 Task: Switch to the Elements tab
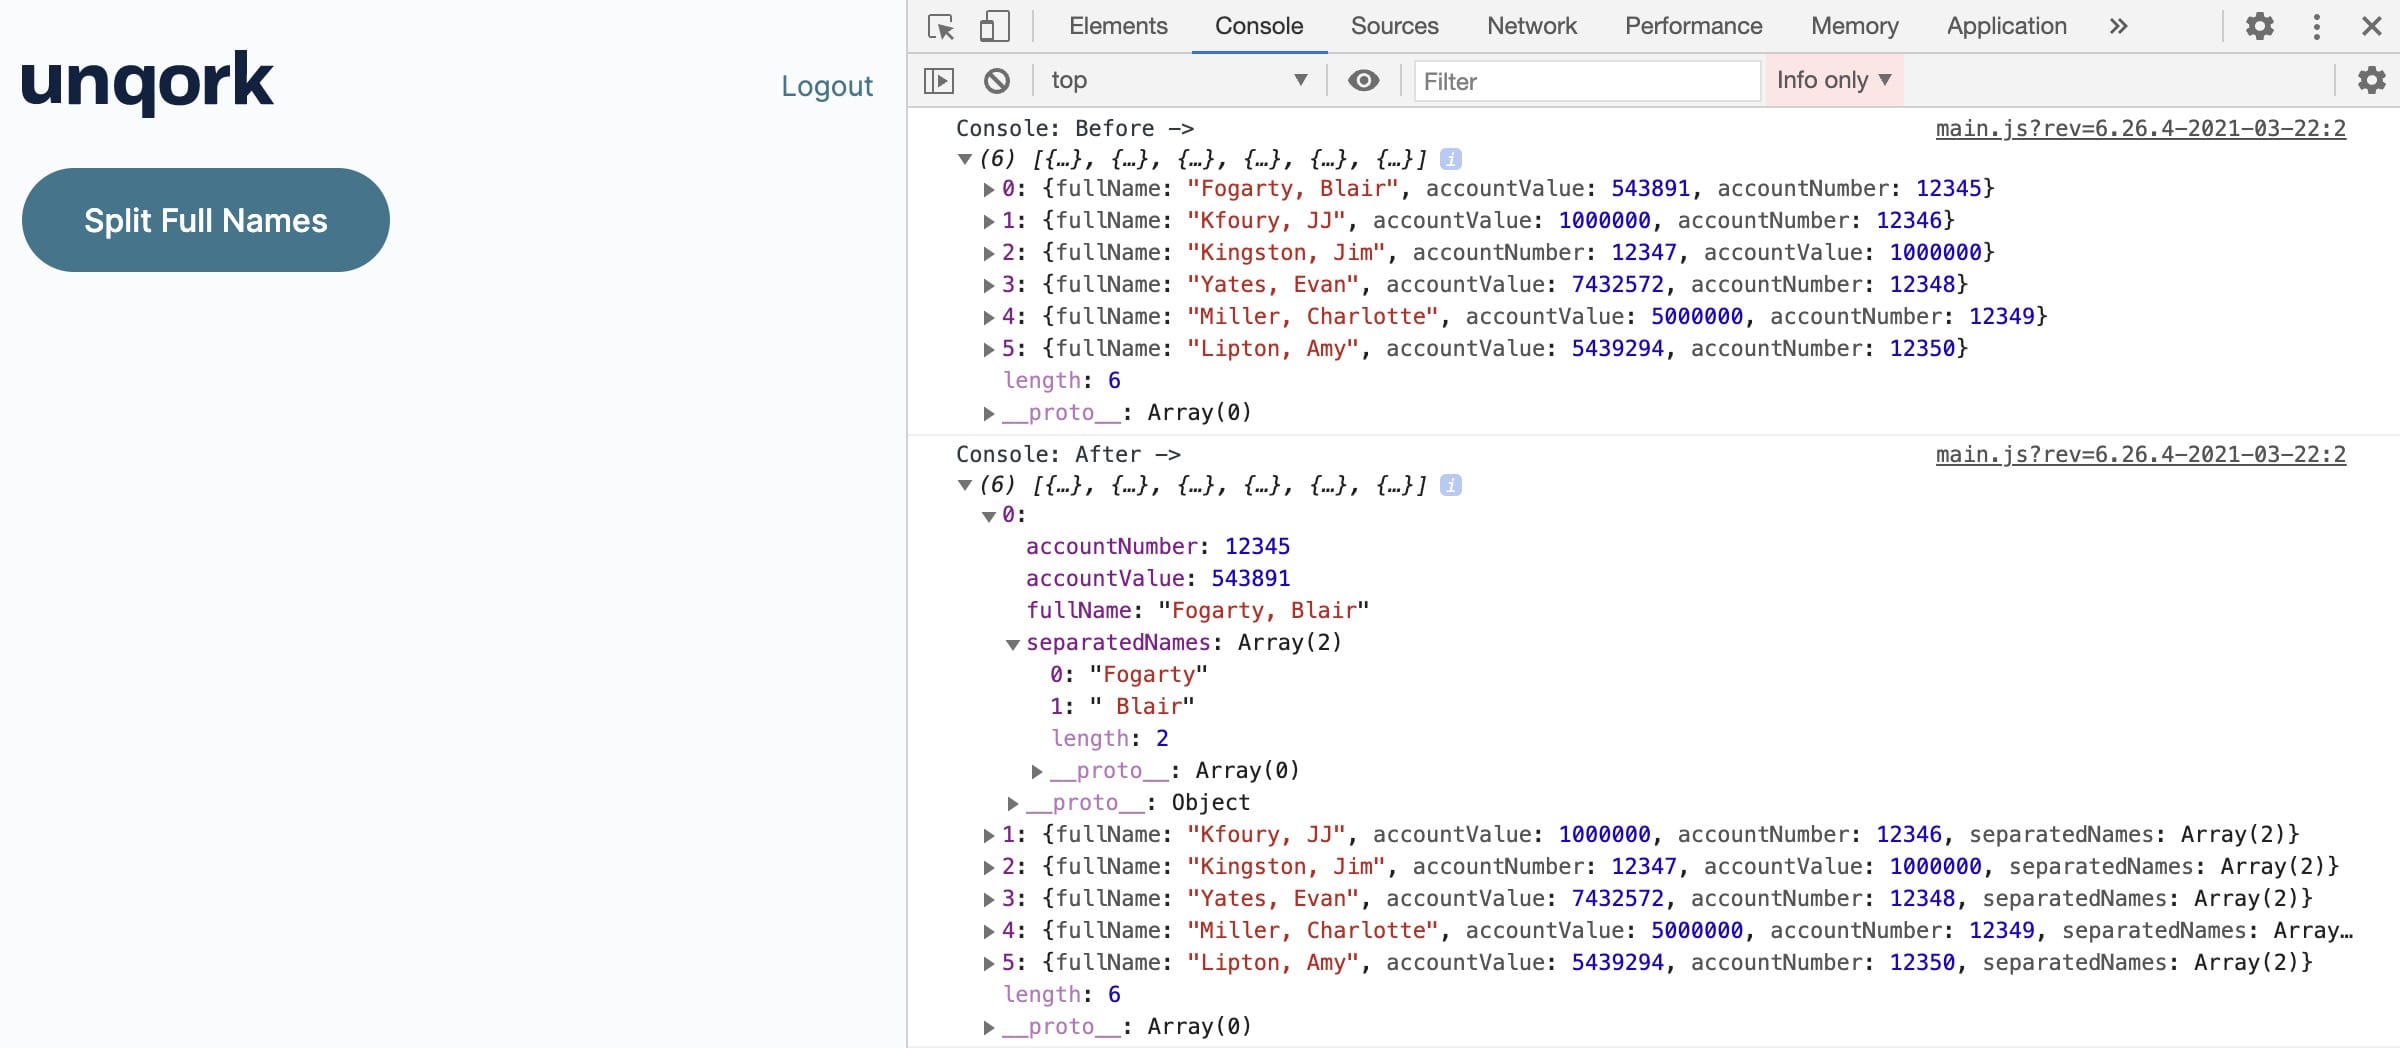point(1118,26)
